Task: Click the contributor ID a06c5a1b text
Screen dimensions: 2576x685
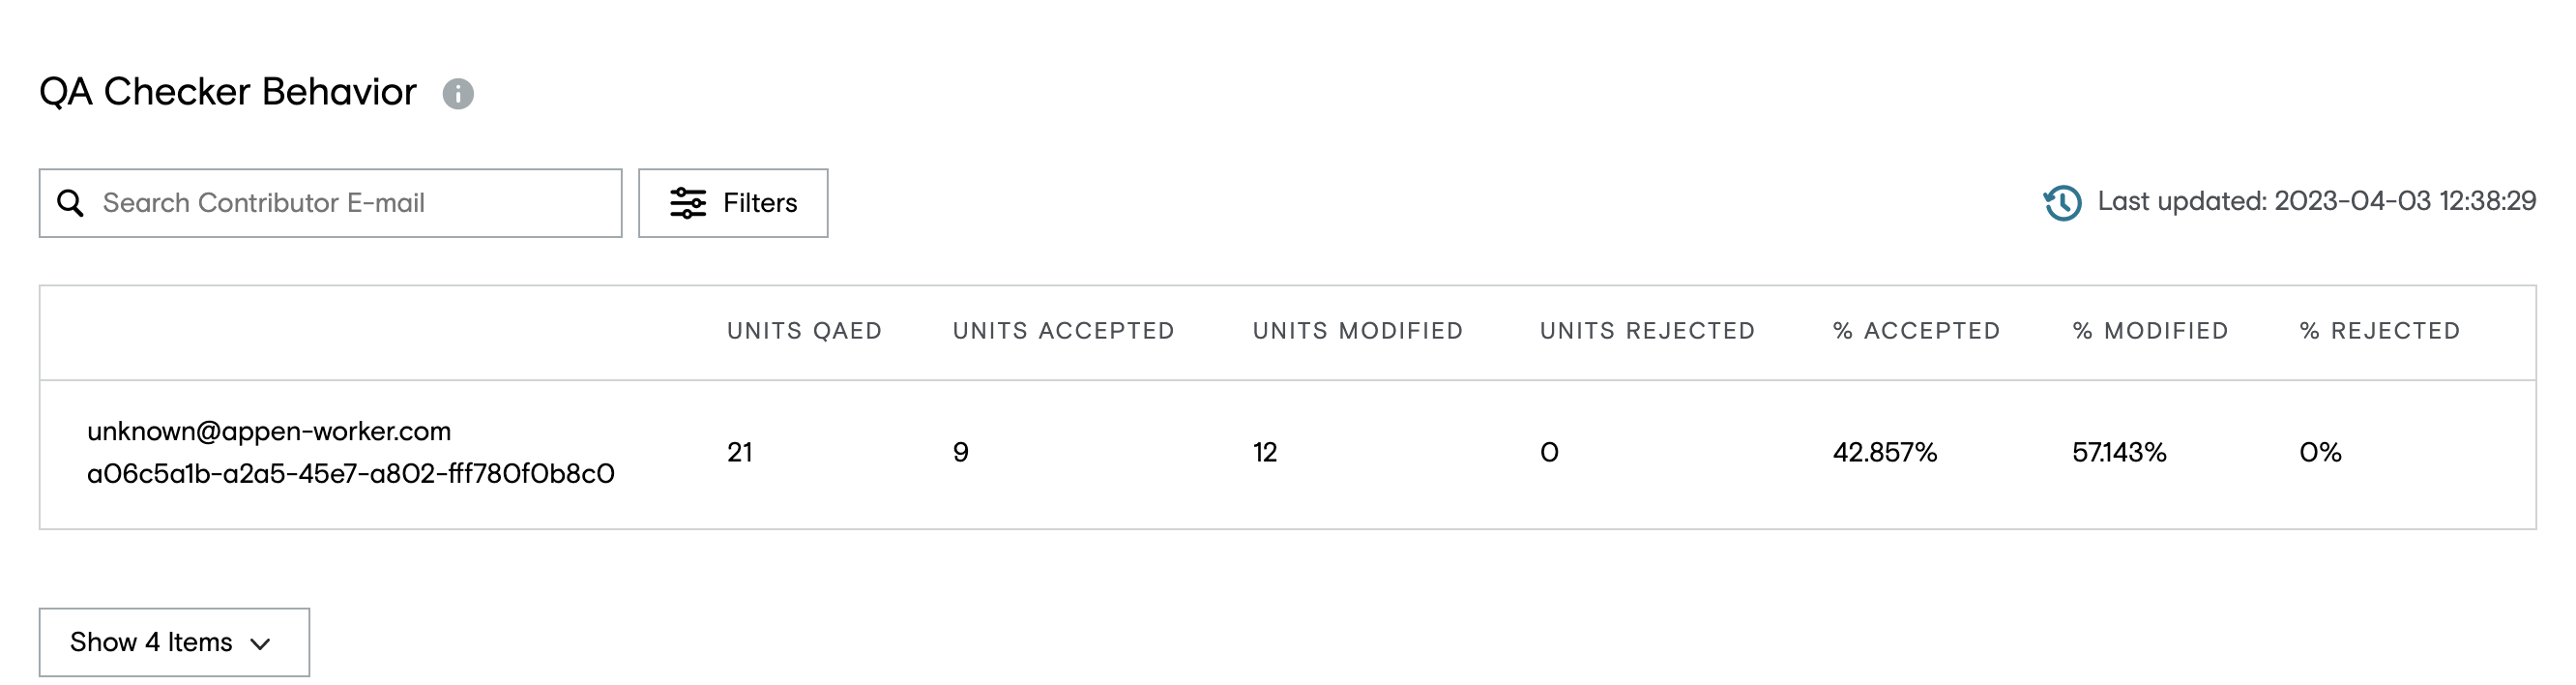Action: [x=351, y=474]
